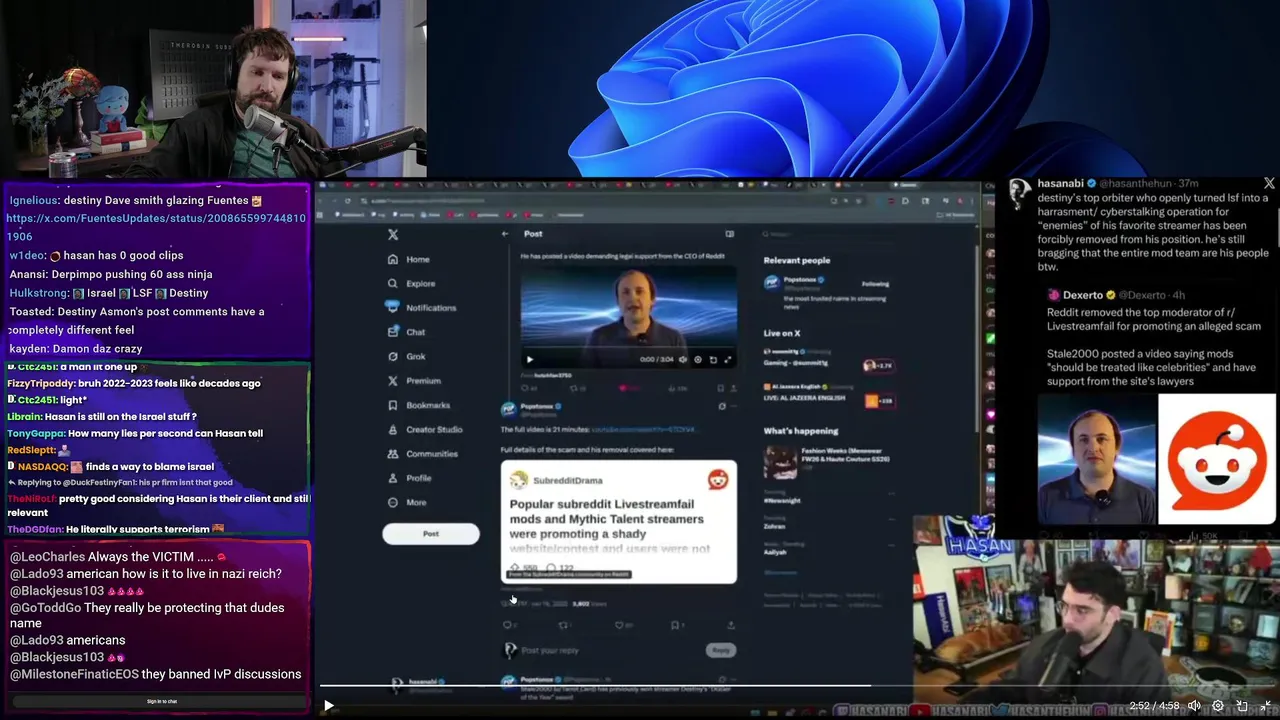
Task: Bookmark the tweet from the bottom action row
Action: pos(675,625)
